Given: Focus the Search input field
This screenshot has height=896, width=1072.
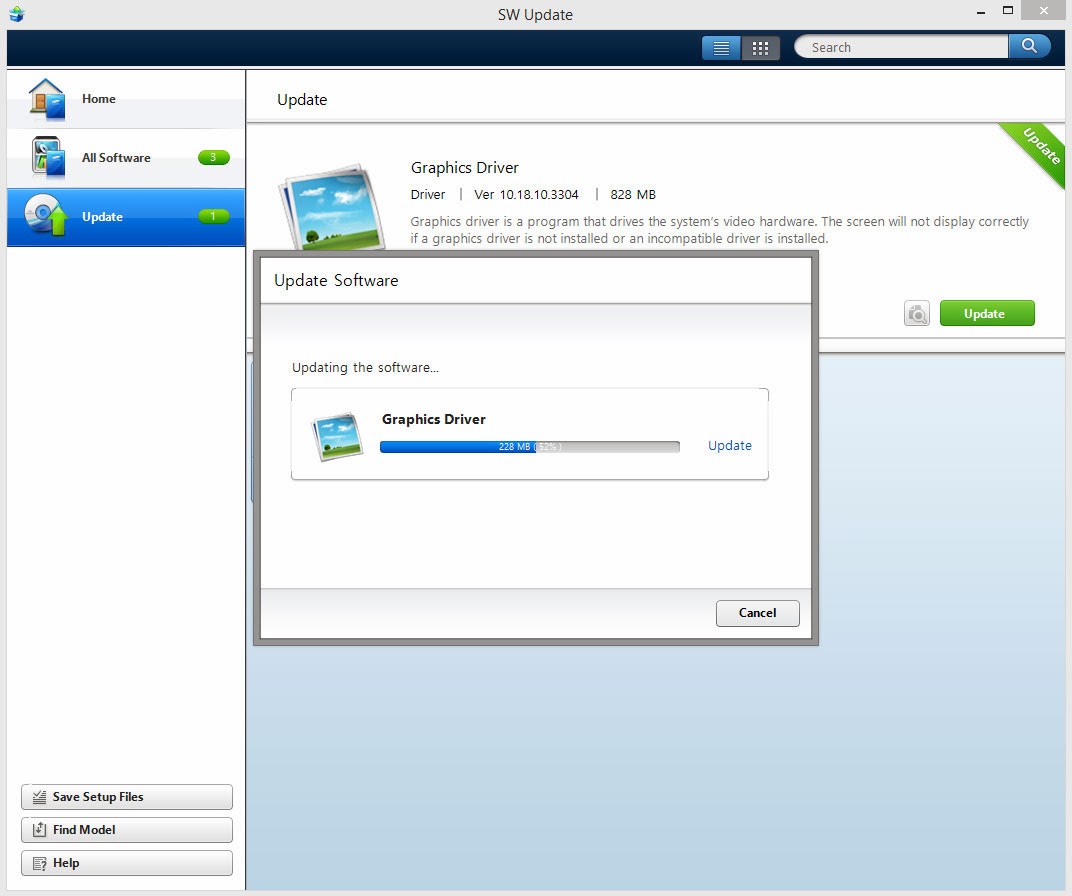Looking at the screenshot, I should point(901,47).
